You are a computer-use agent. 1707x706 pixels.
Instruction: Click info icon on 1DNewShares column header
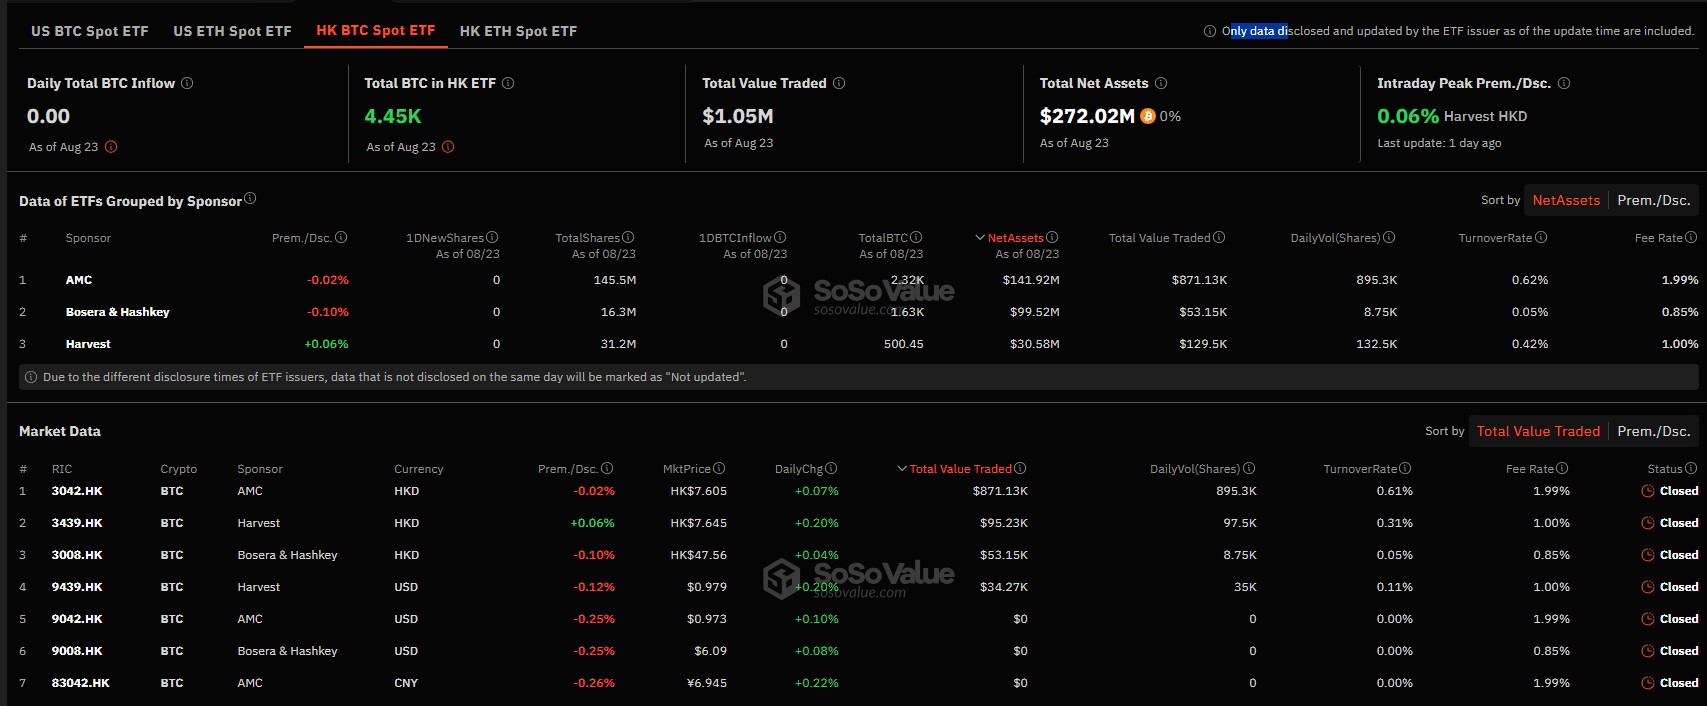(x=492, y=237)
